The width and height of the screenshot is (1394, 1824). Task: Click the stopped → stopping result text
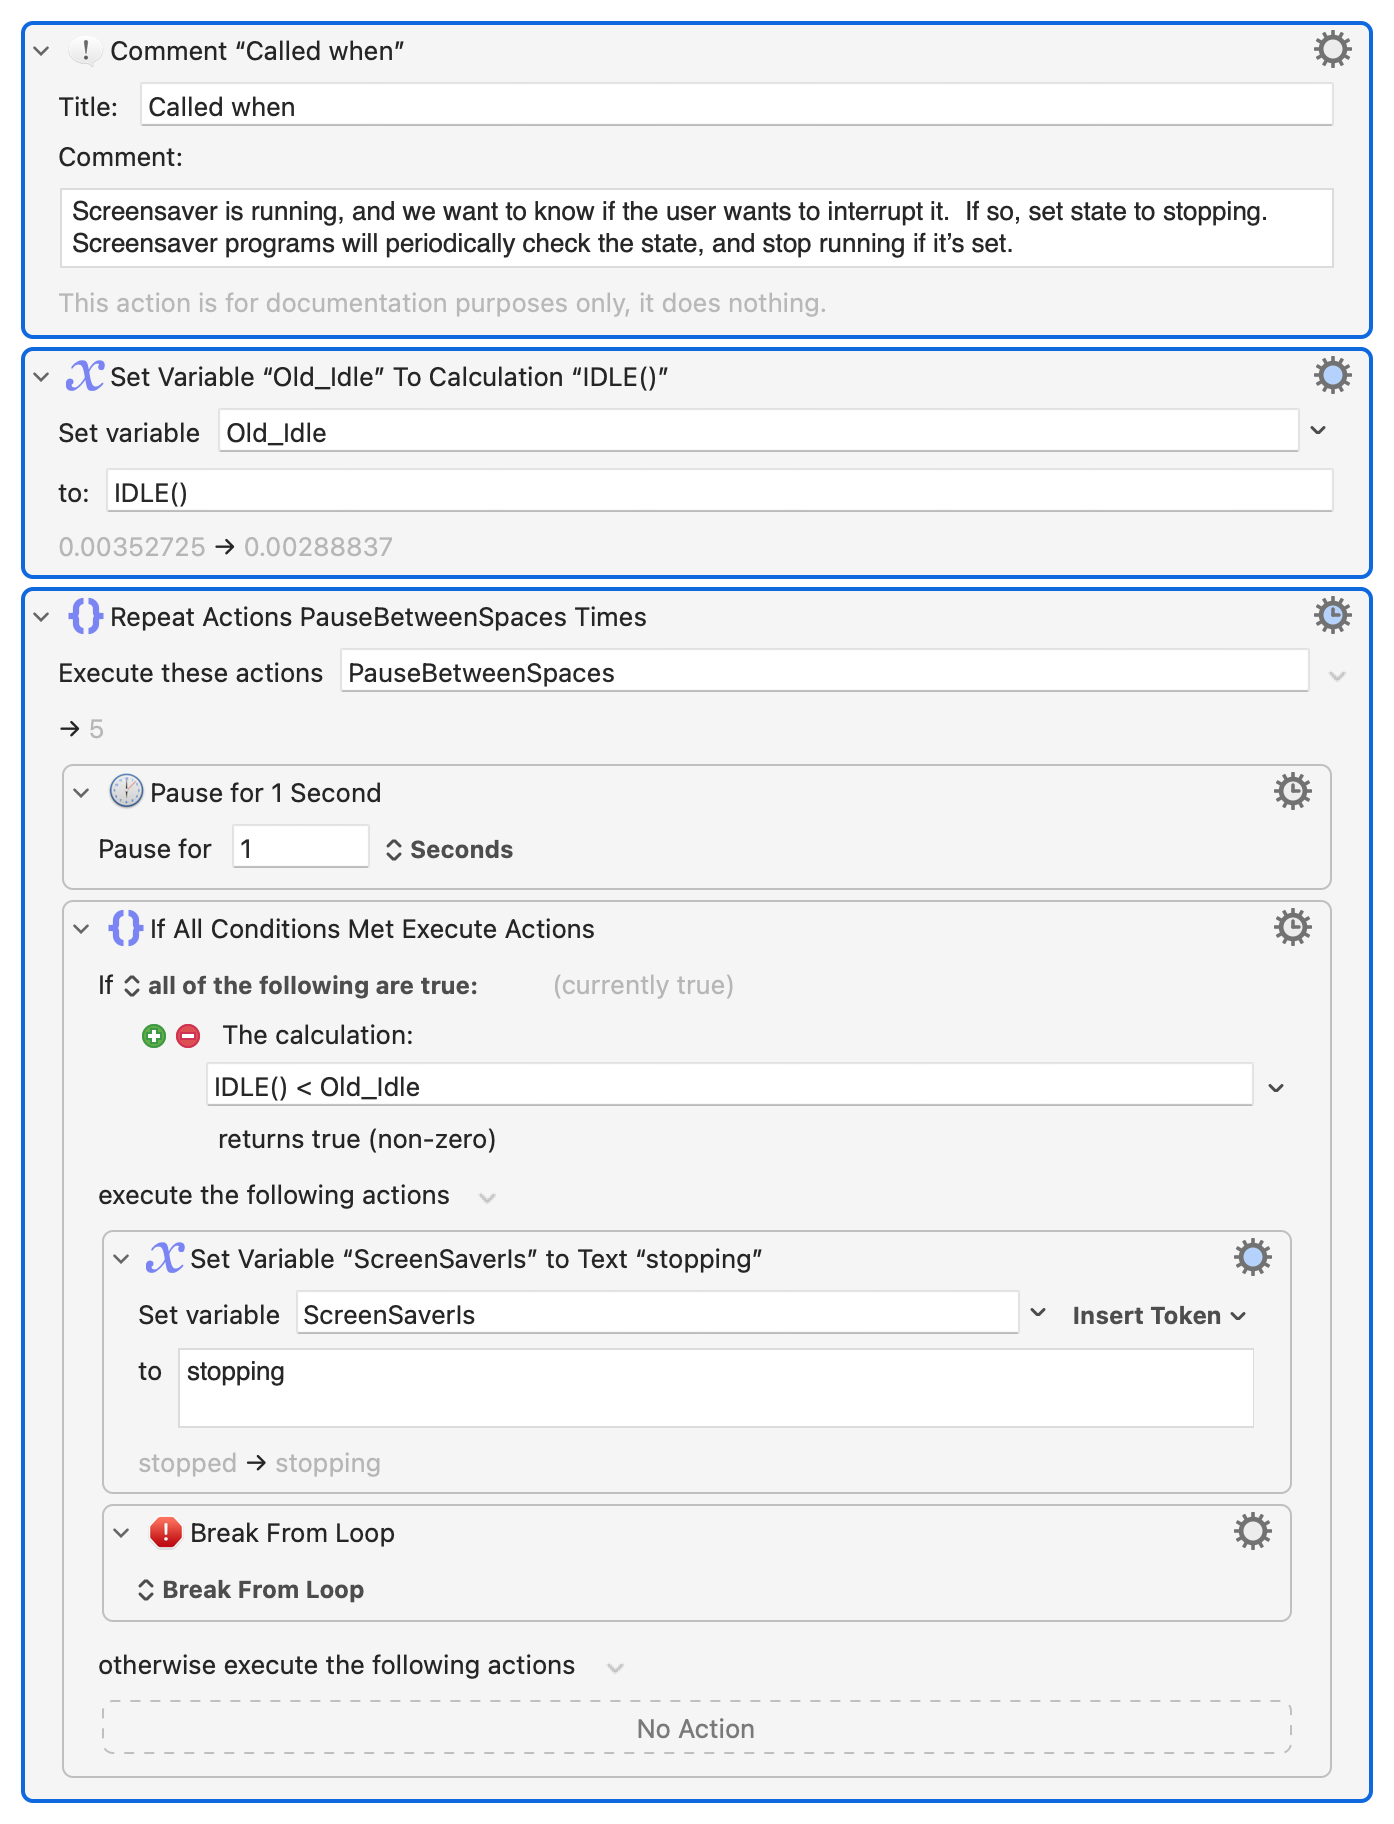(x=259, y=1463)
